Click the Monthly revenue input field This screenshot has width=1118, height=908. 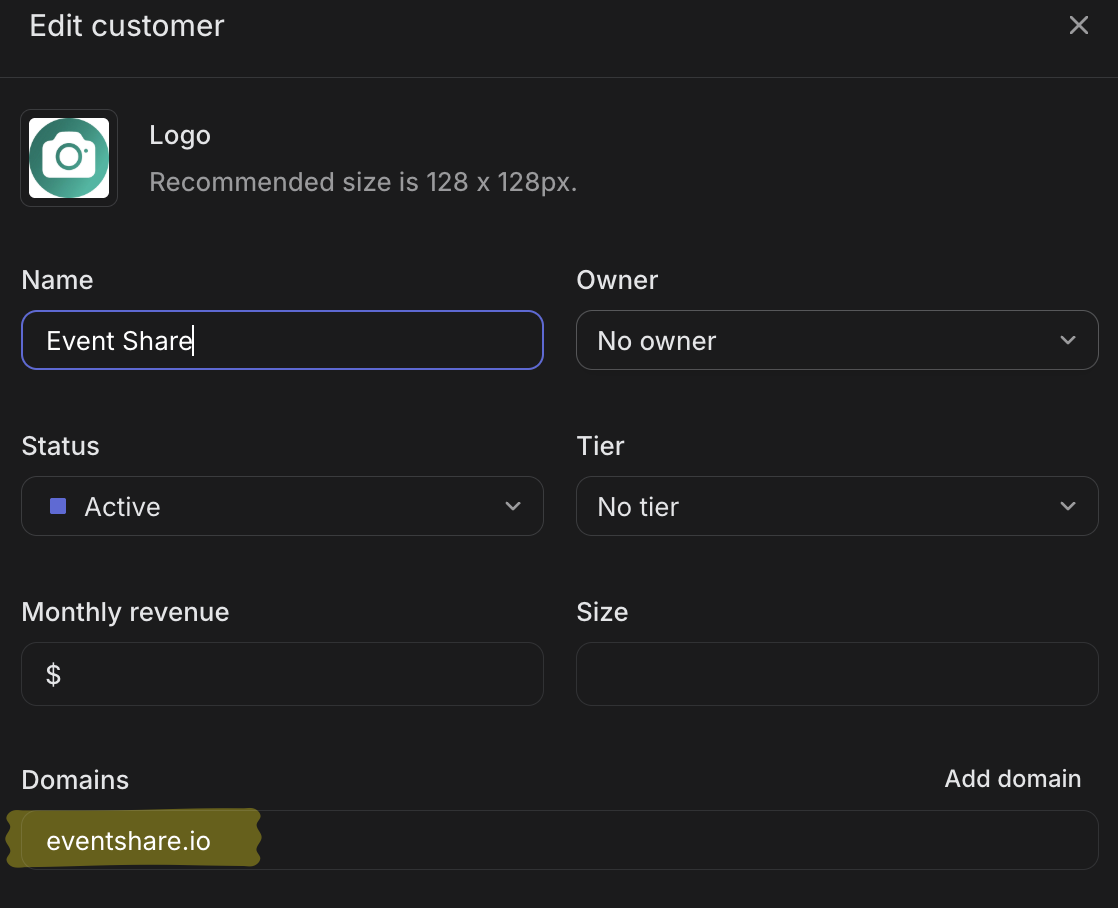(x=282, y=674)
